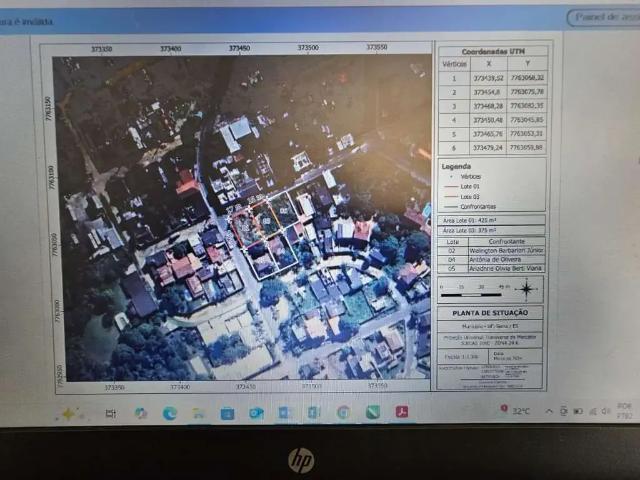Click the green app icon beside Acrobat
Screen dimensions: 640x480
coord(372,412)
